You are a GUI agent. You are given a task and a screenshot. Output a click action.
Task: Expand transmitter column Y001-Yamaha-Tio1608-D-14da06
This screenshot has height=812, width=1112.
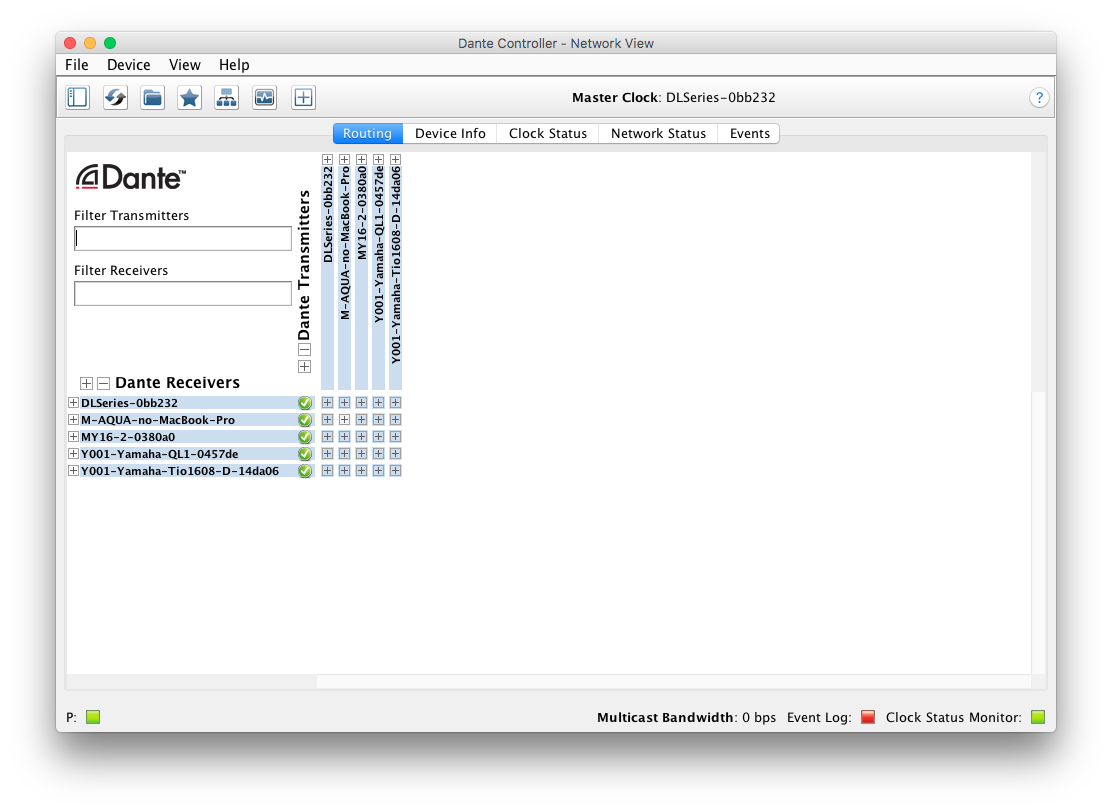(x=395, y=160)
